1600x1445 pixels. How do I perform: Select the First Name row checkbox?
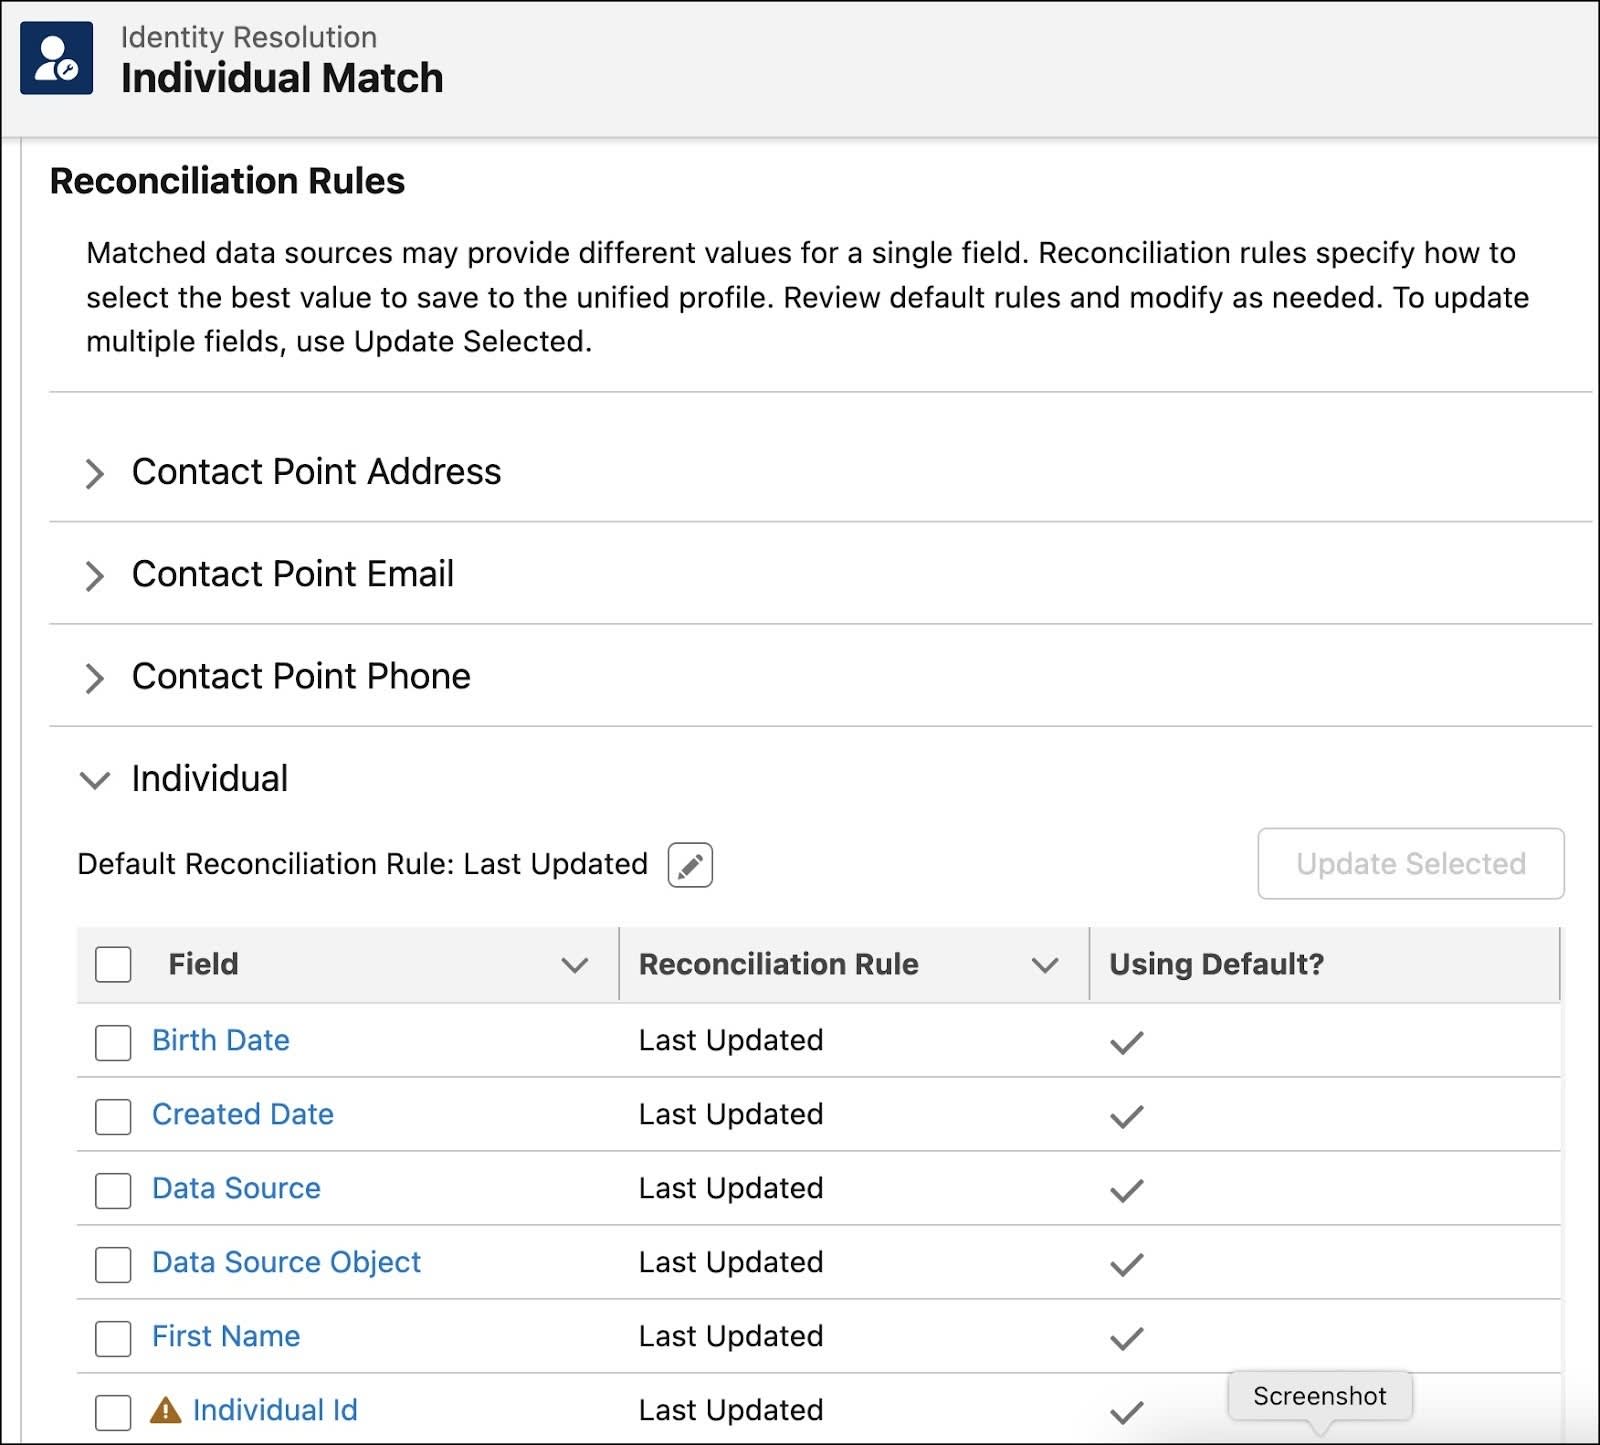click(x=113, y=1338)
